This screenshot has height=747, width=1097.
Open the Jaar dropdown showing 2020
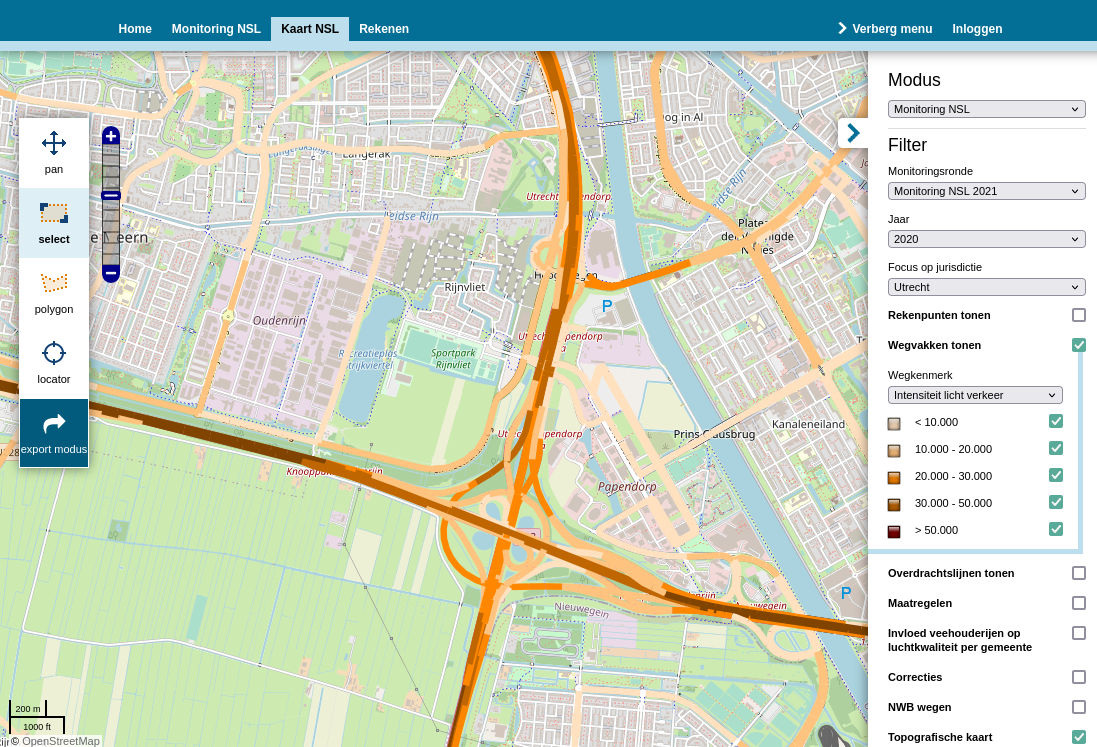[986, 239]
